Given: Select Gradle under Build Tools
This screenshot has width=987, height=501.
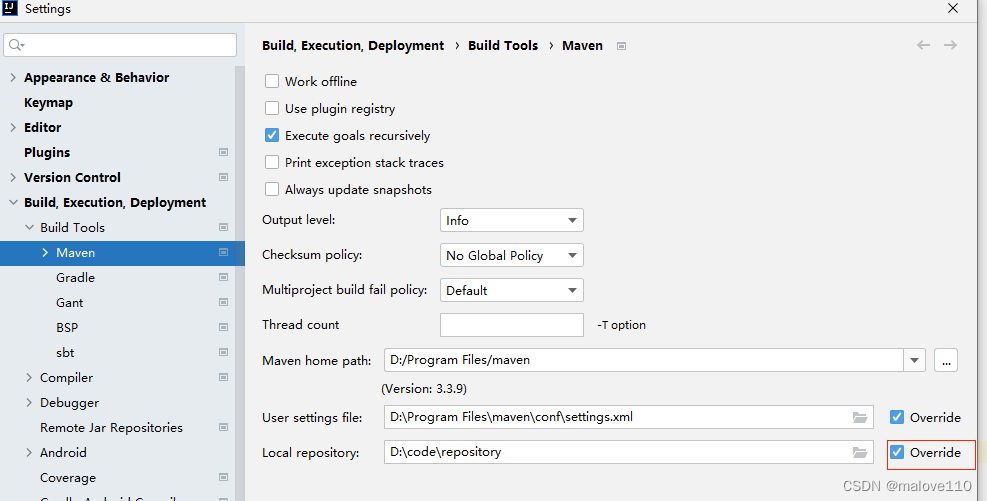Looking at the screenshot, I should (x=76, y=278).
